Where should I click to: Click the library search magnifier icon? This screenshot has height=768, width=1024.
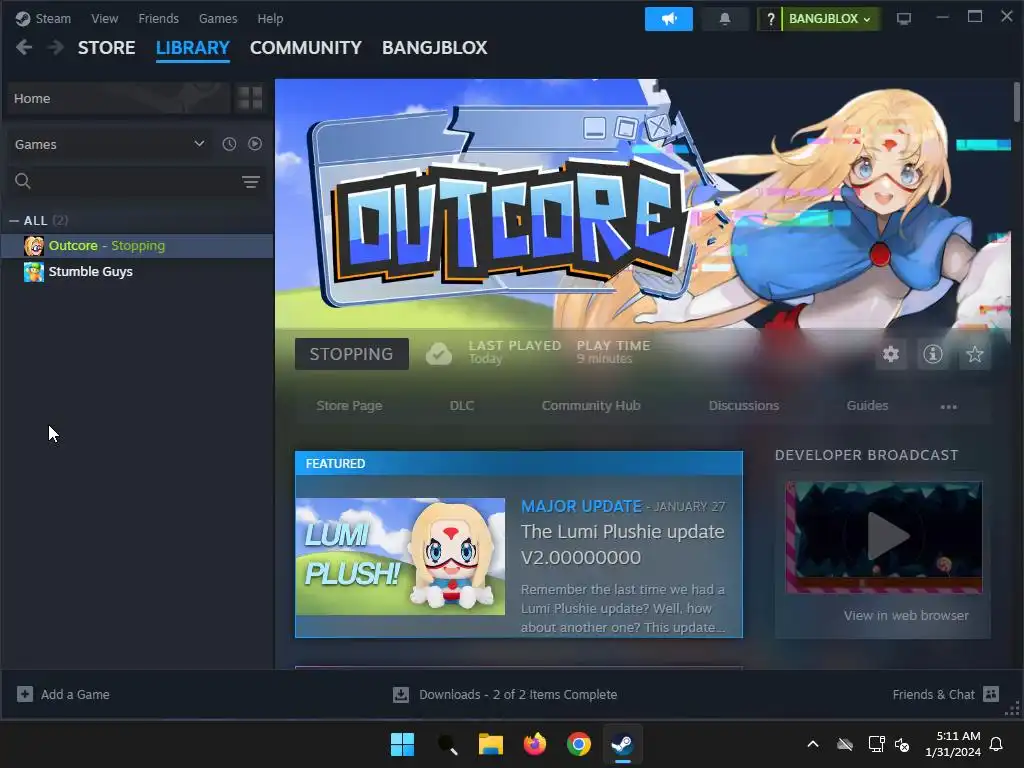coord(23,181)
